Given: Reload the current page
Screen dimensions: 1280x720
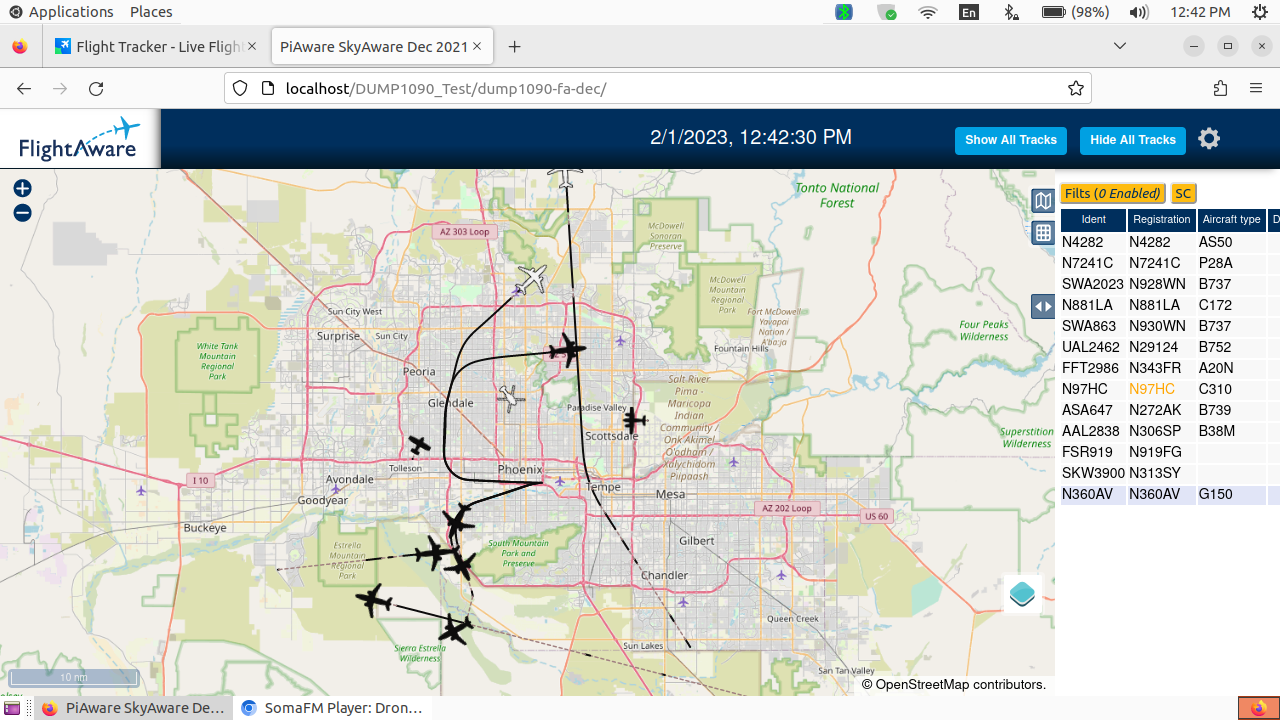Looking at the screenshot, I should tap(96, 88).
